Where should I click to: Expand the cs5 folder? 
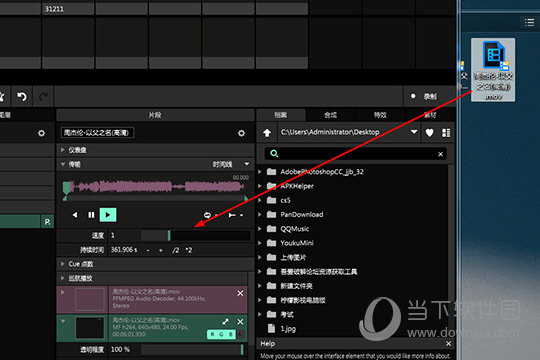260,200
